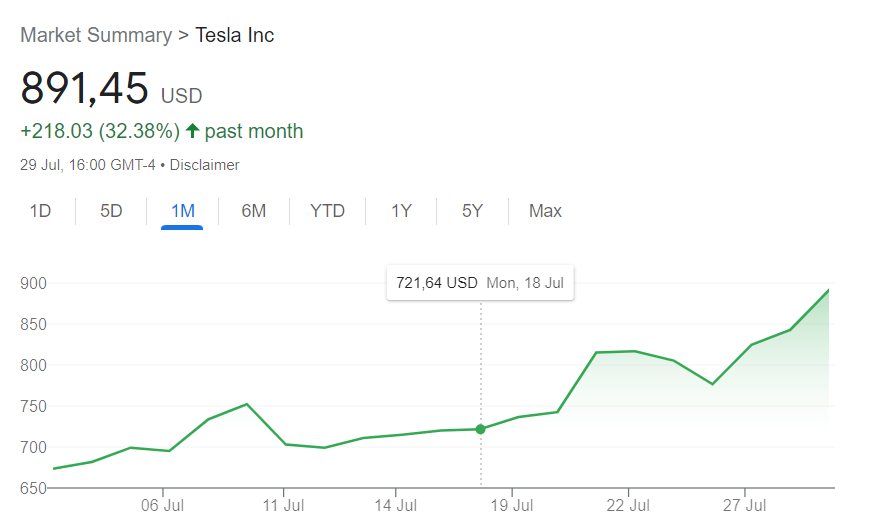Click the Tesla Inc title text
The width and height of the screenshot is (884, 523).
point(235,35)
